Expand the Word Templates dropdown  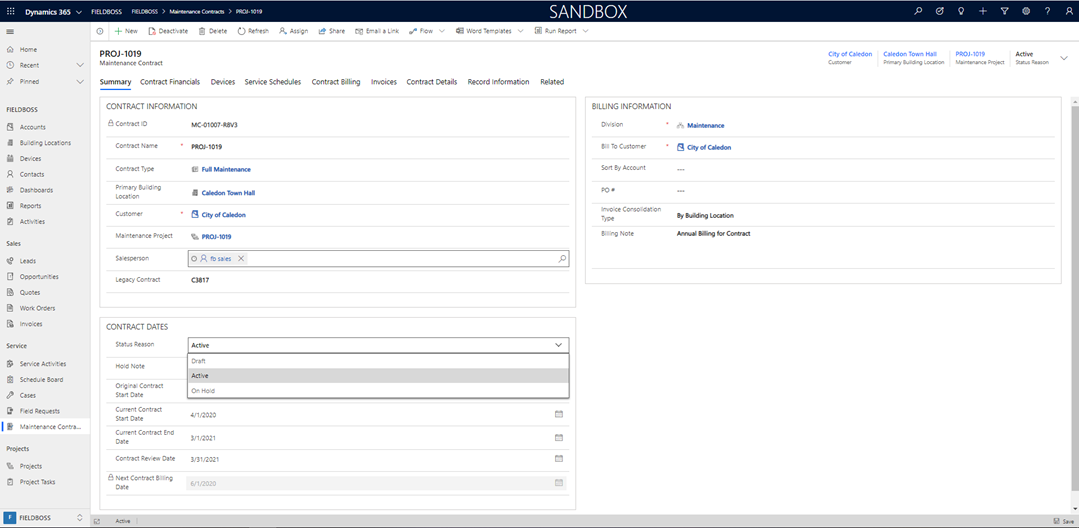click(520, 31)
